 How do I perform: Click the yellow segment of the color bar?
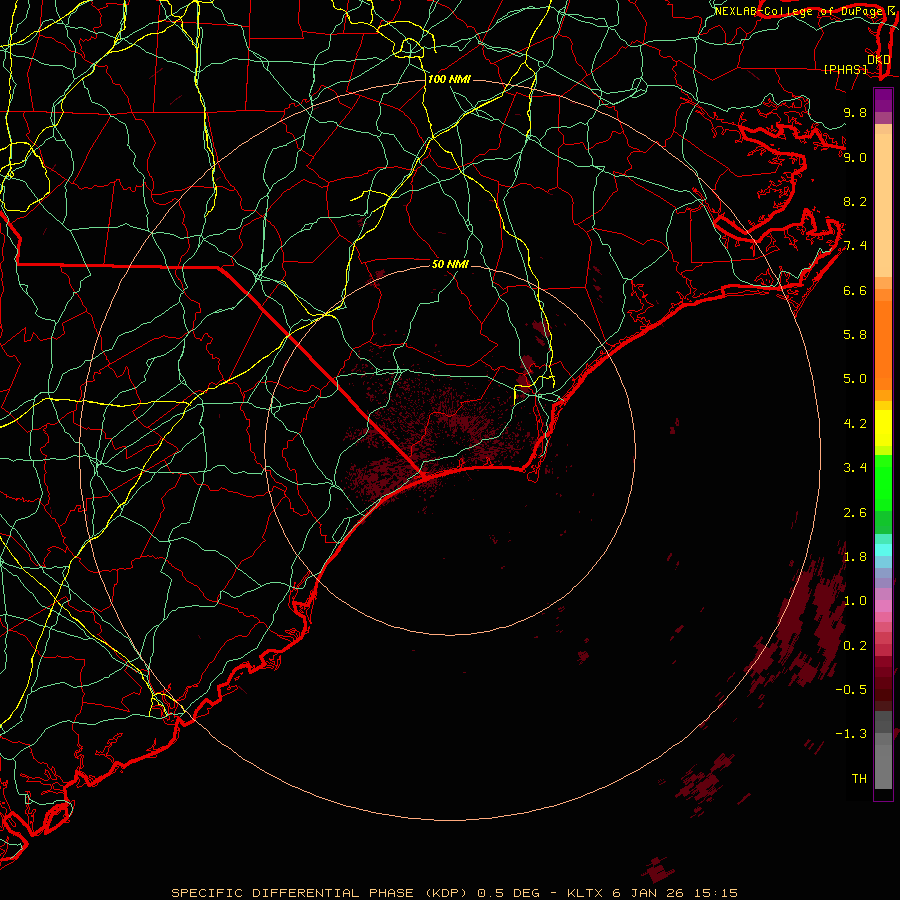pyautogui.click(x=883, y=428)
